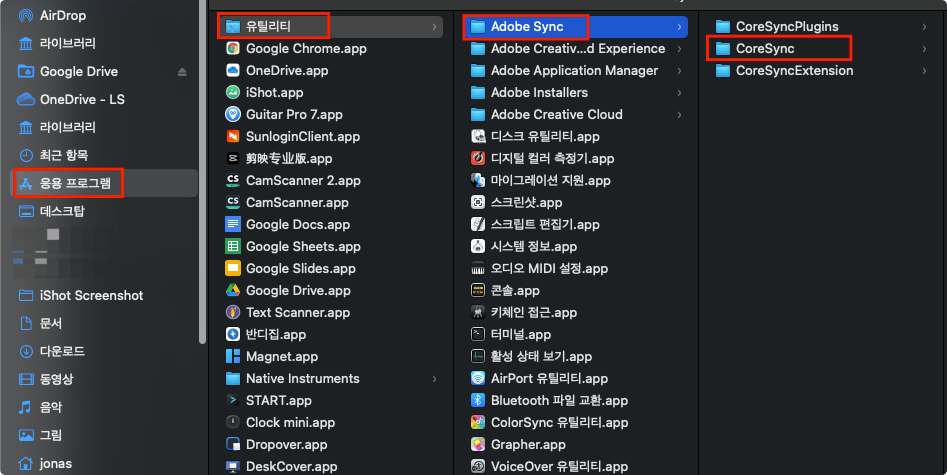Open 응용 프로그램 in the sidebar
Viewport: 947px width, 475px height.
105,183
